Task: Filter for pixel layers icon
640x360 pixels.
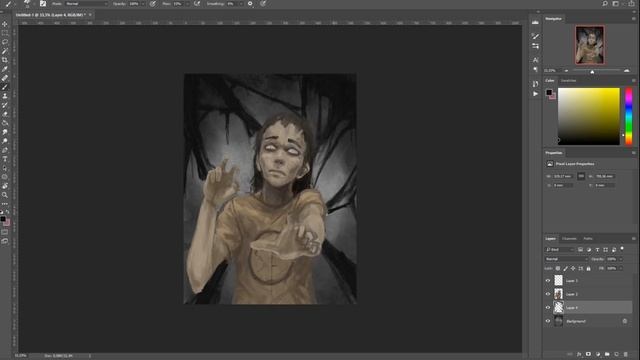Action: [x=580, y=249]
